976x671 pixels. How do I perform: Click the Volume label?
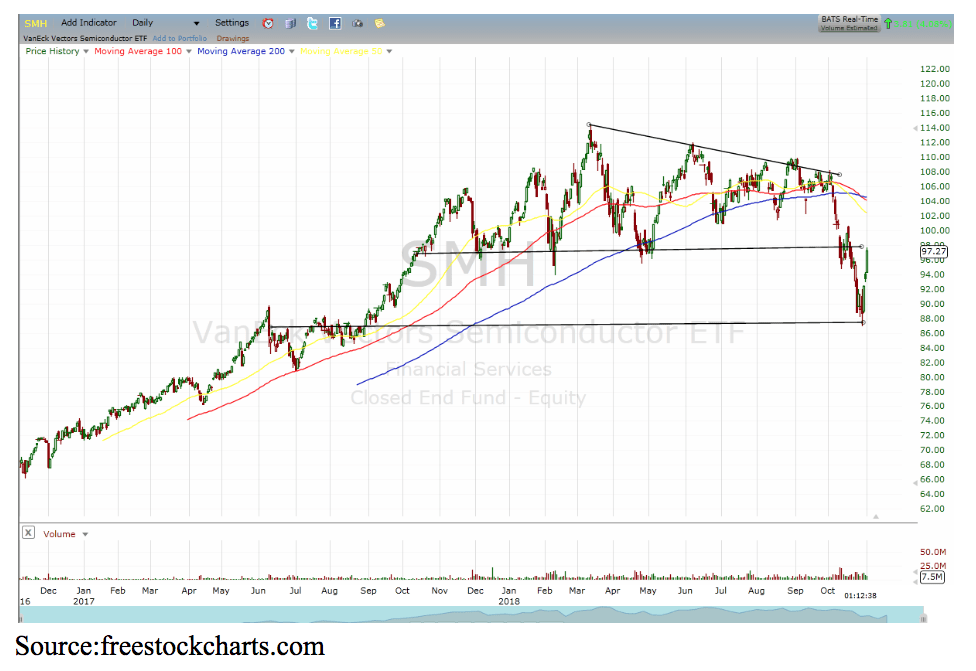[x=59, y=534]
